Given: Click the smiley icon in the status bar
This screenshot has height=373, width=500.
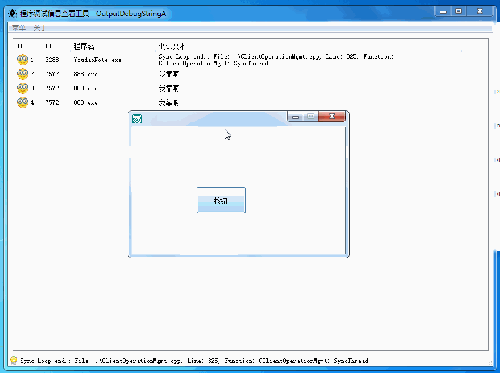Looking at the screenshot, I should 14,360.
